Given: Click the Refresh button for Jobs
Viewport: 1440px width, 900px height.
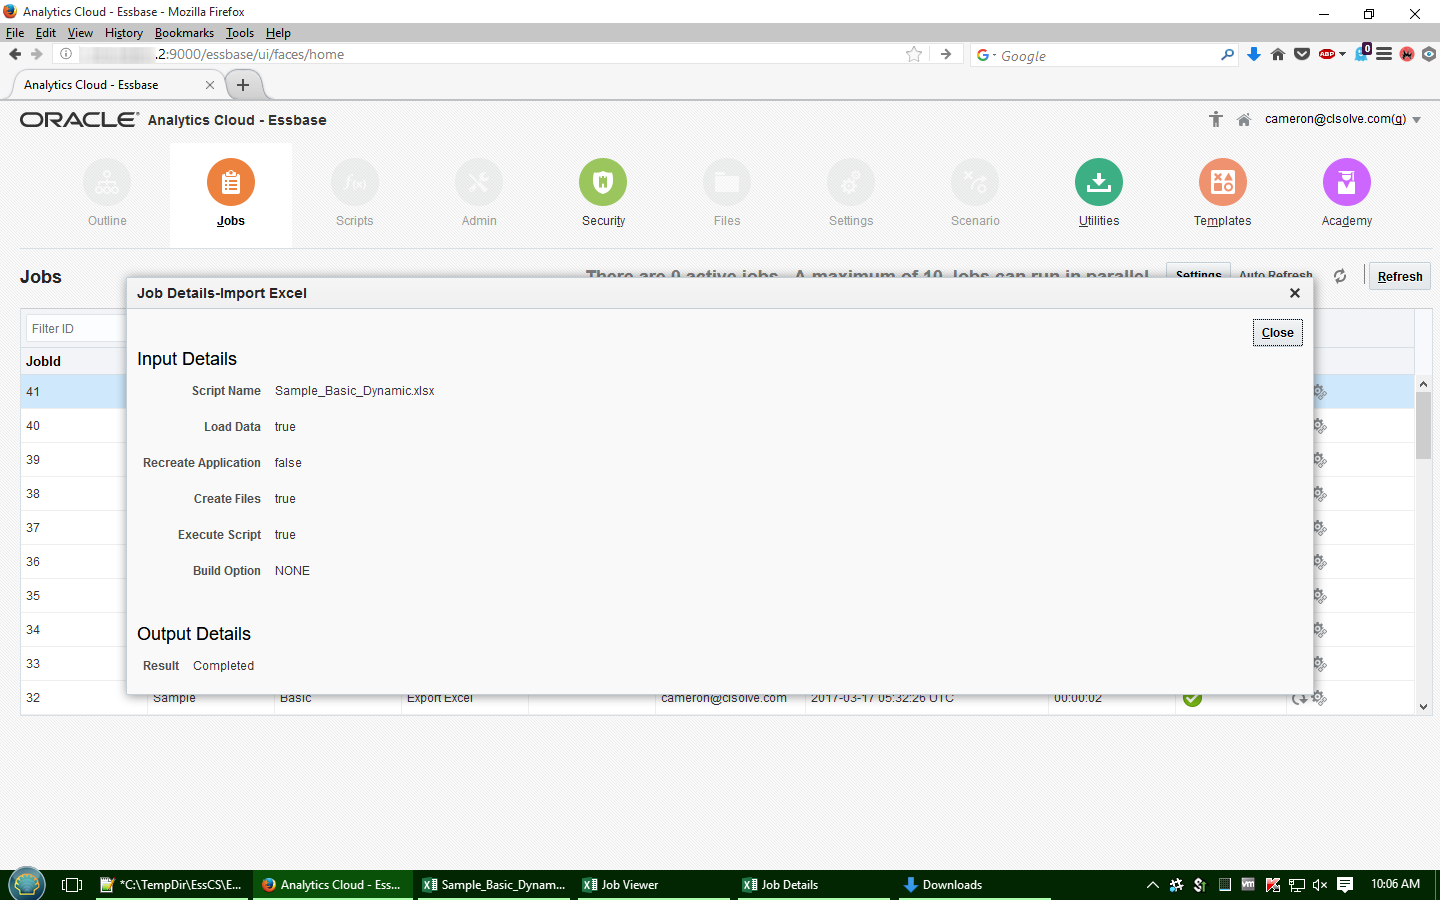Looking at the screenshot, I should coord(1400,277).
